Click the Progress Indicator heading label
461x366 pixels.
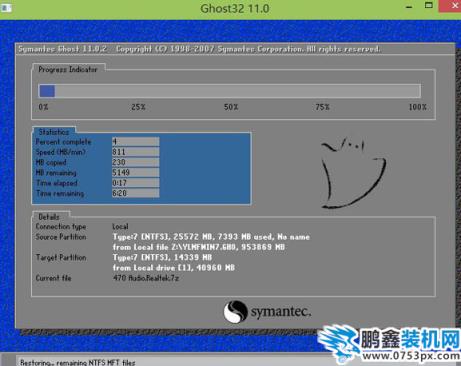tap(68, 70)
